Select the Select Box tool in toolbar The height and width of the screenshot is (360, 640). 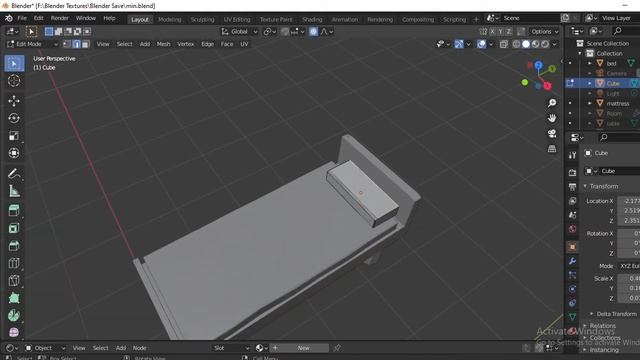point(14,64)
